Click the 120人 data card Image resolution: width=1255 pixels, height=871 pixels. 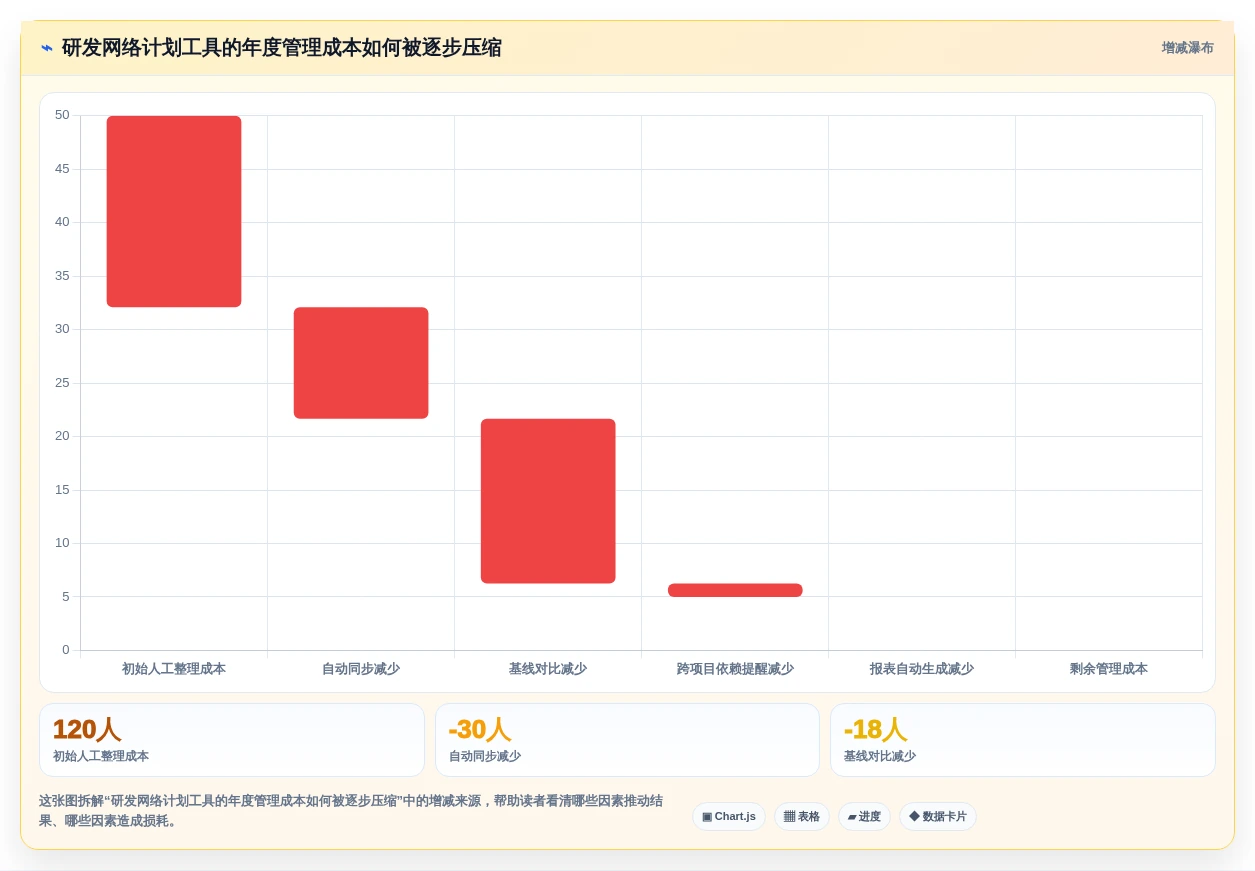coord(232,740)
